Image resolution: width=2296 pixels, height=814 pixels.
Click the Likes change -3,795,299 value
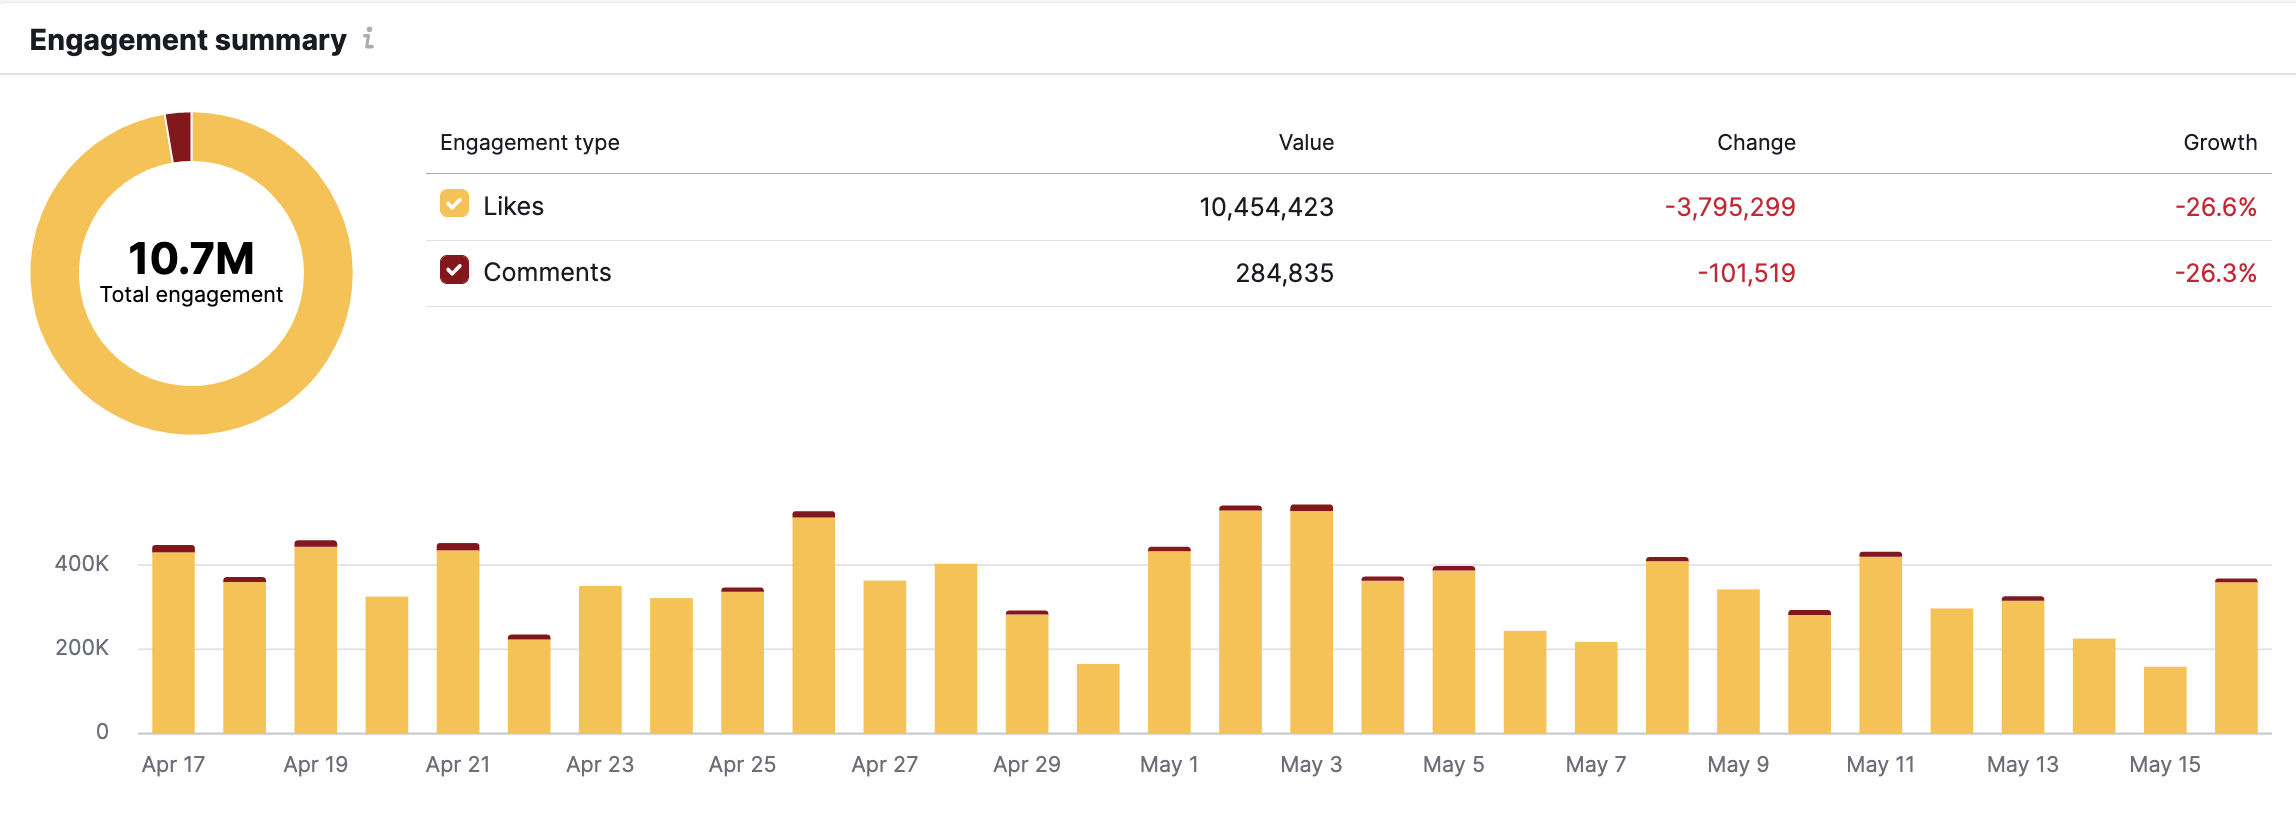1729,207
